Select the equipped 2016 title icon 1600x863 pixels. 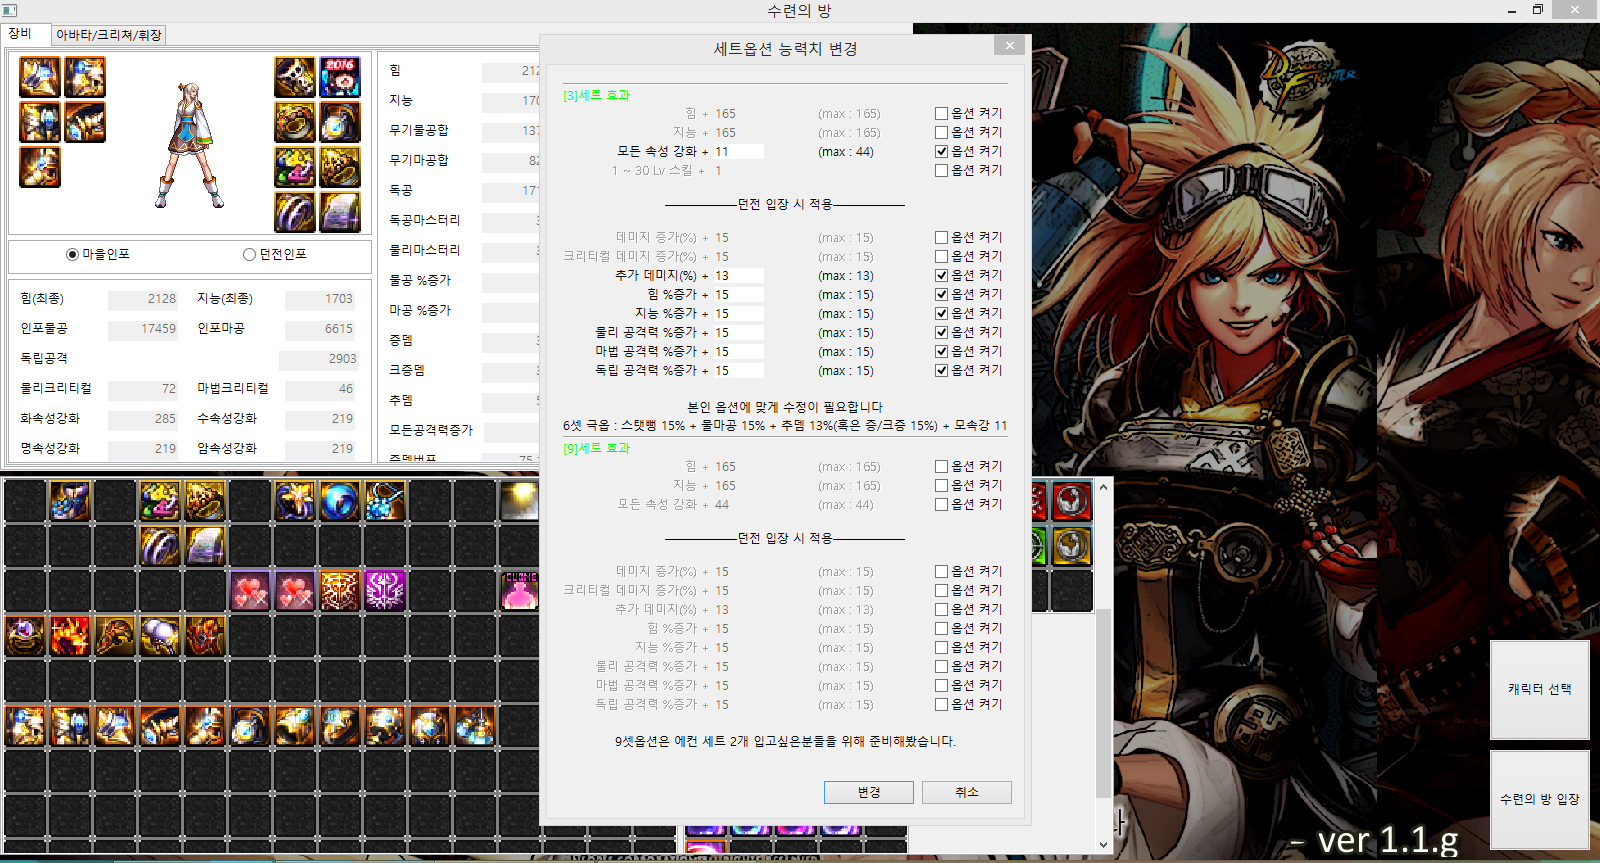coord(340,77)
